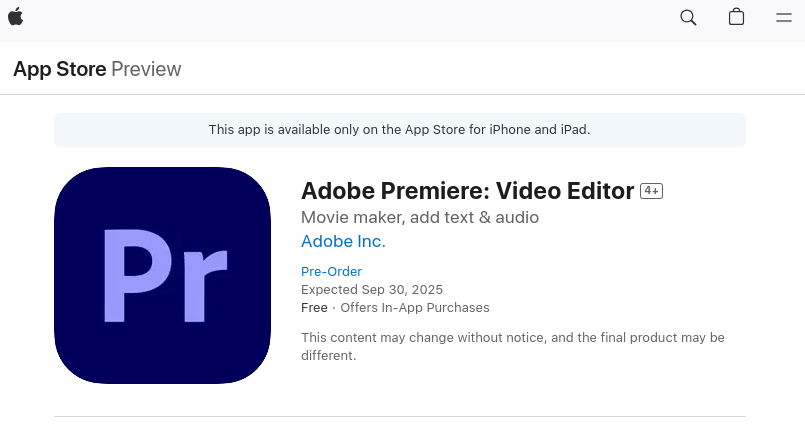Open the search magnifying glass icon
Viewport: 805px width, 430px height.
tap(688, 17)
